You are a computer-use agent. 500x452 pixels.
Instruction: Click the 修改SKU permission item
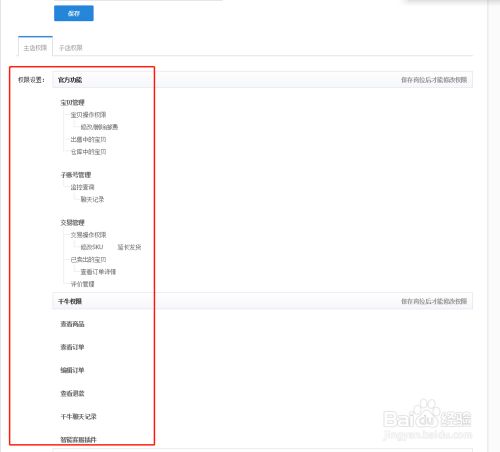(x=92, y=247)
